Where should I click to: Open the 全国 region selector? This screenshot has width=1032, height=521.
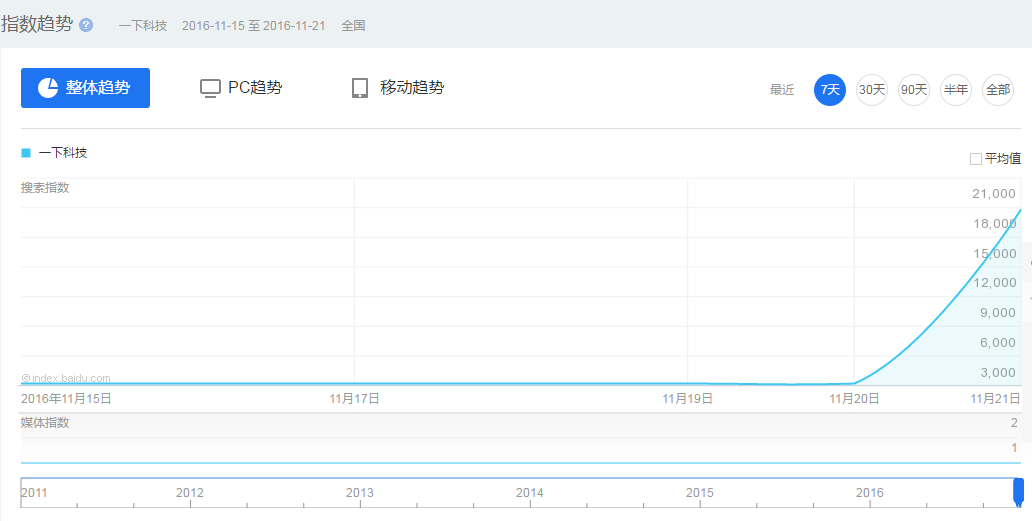click(x=353, y=26)
